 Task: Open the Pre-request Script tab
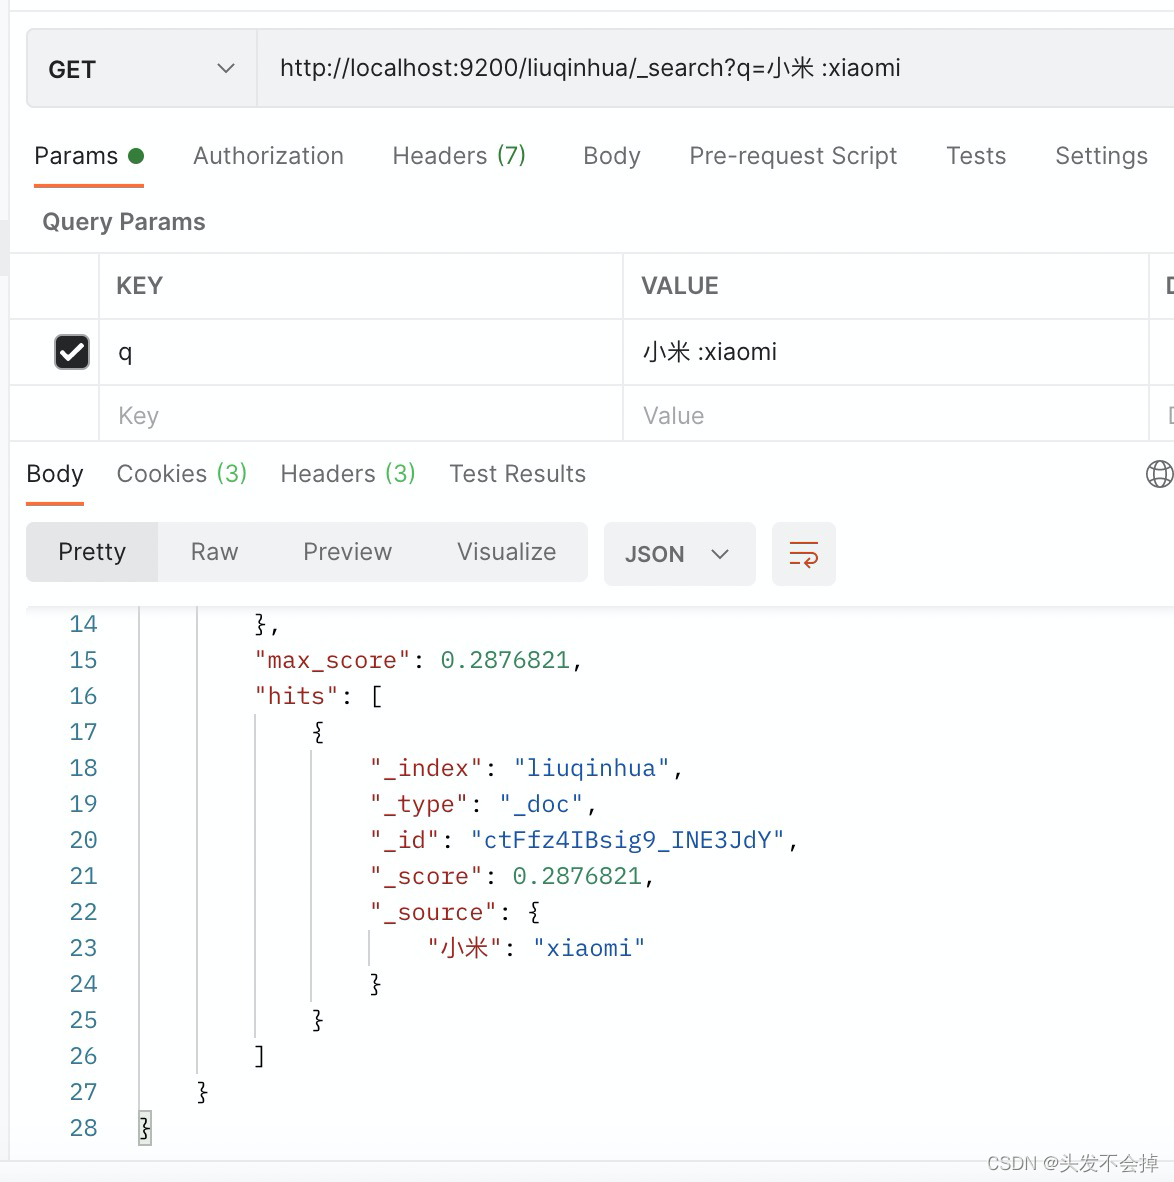[x=793, y=156]
